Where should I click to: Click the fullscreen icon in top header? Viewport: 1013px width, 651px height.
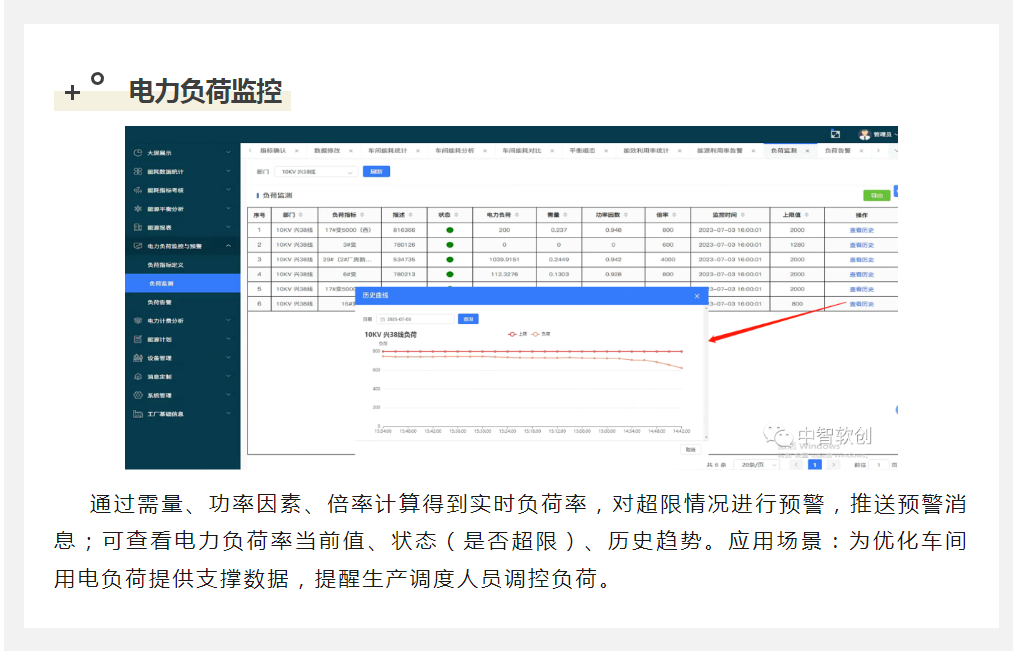coord(835,134)
